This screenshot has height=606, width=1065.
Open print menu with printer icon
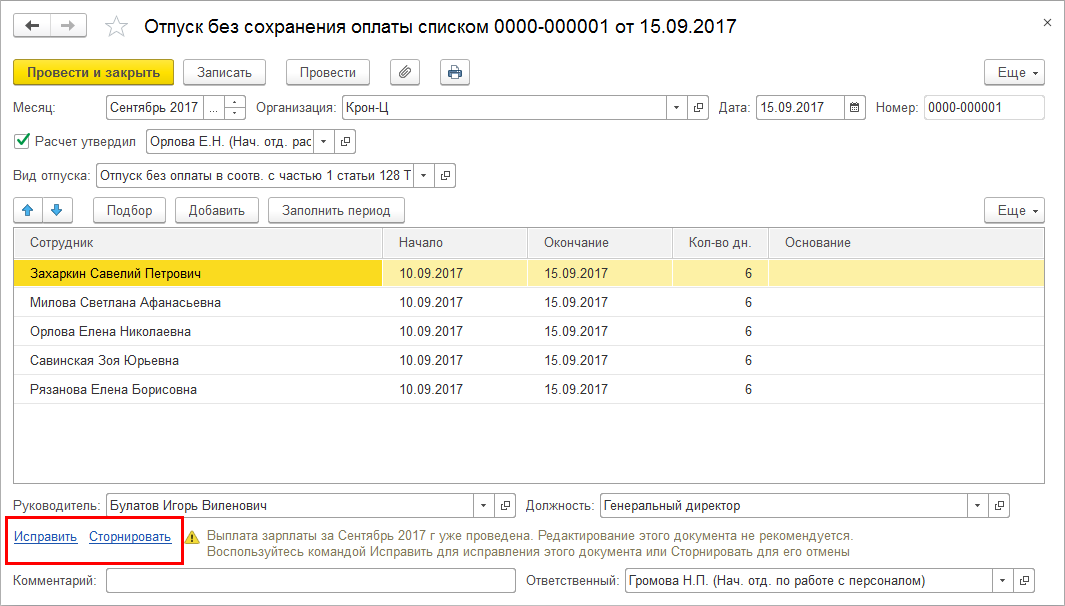pyautogui.click(x=455, y=72)
